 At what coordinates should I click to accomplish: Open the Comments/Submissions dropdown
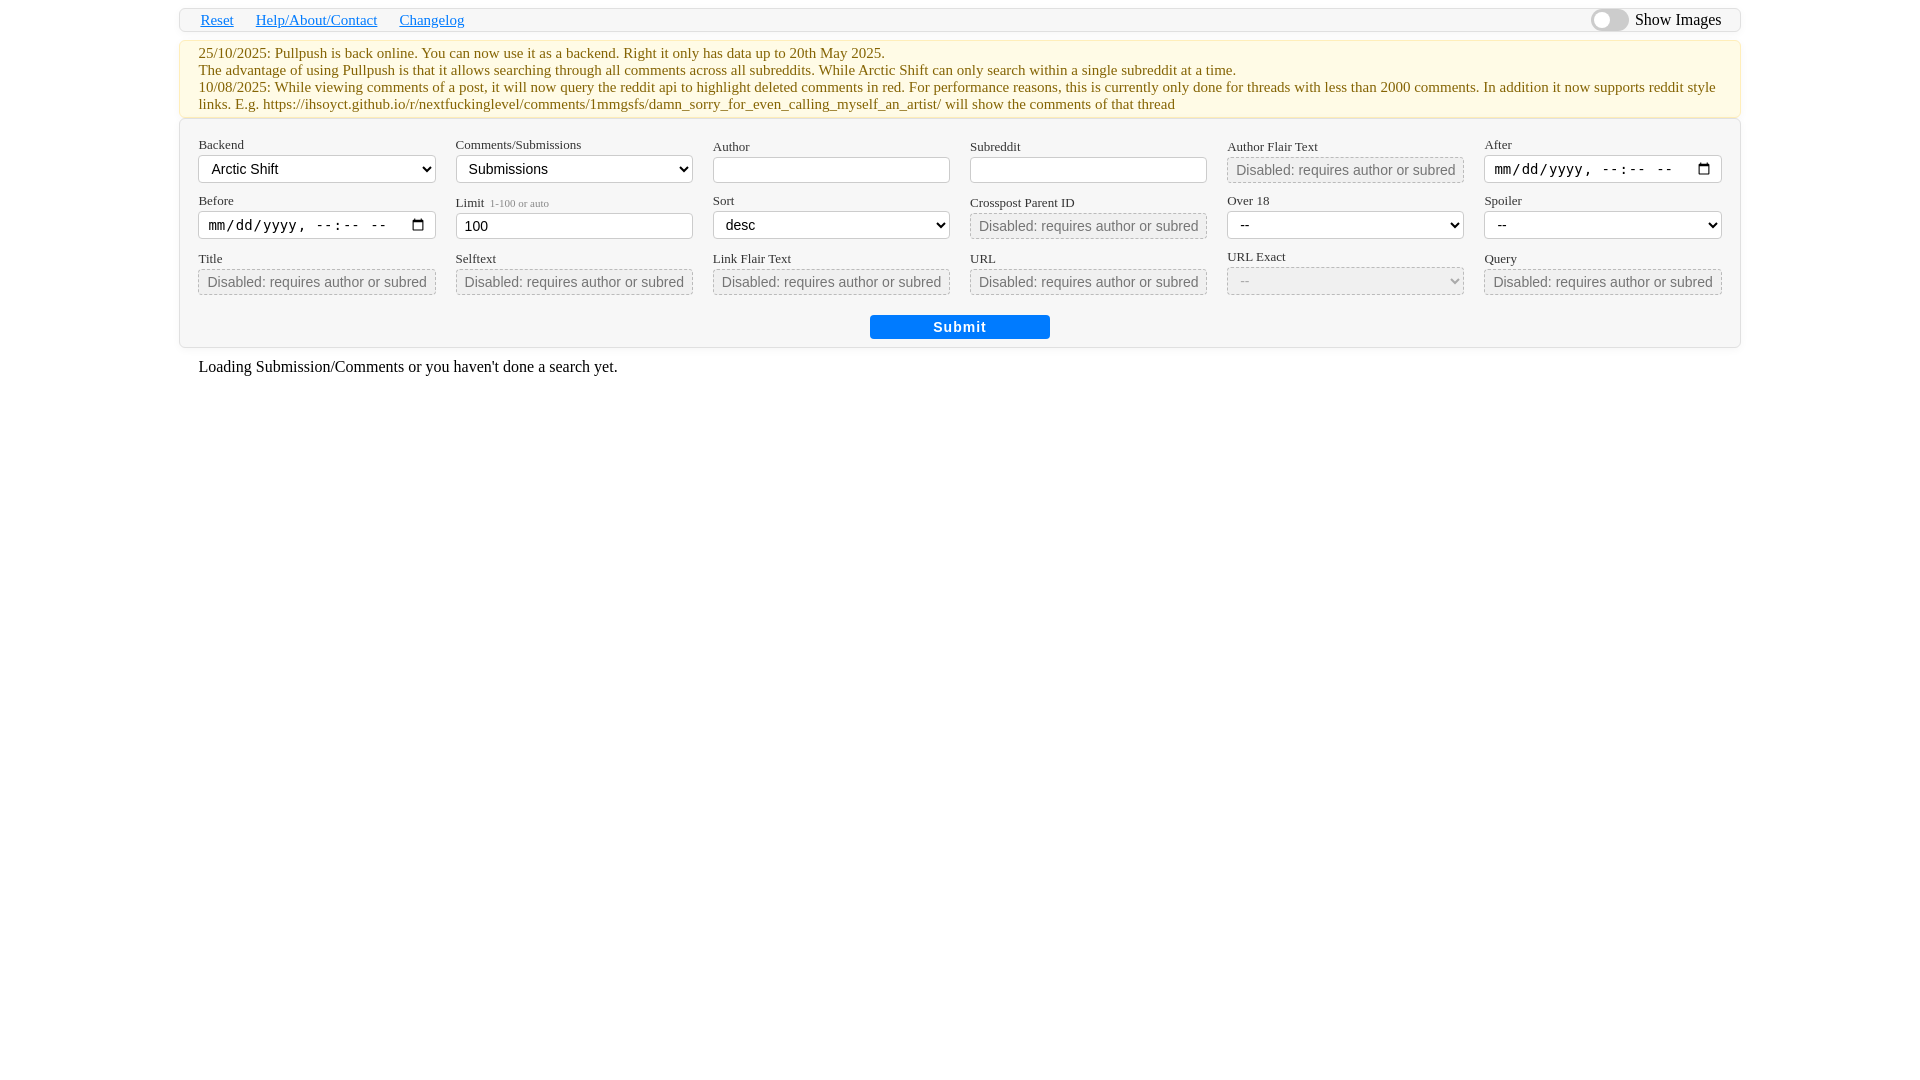(574, 169)
